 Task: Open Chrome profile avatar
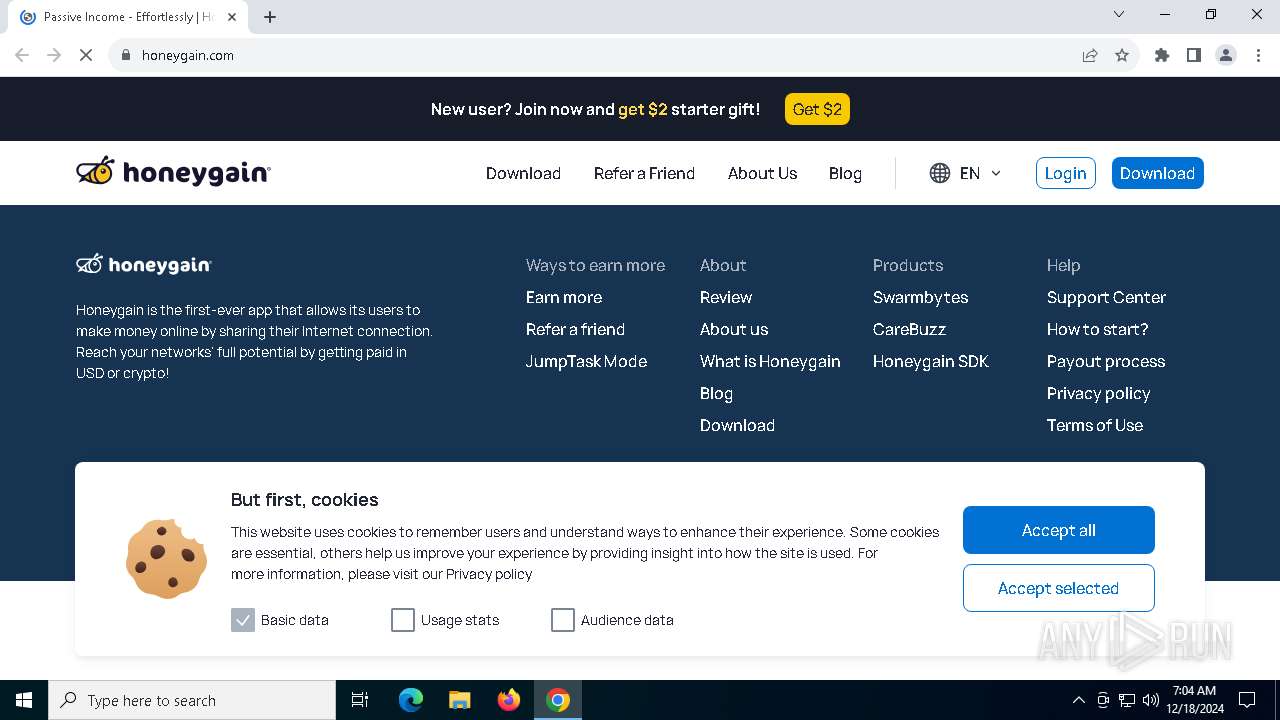[1226, 55]
